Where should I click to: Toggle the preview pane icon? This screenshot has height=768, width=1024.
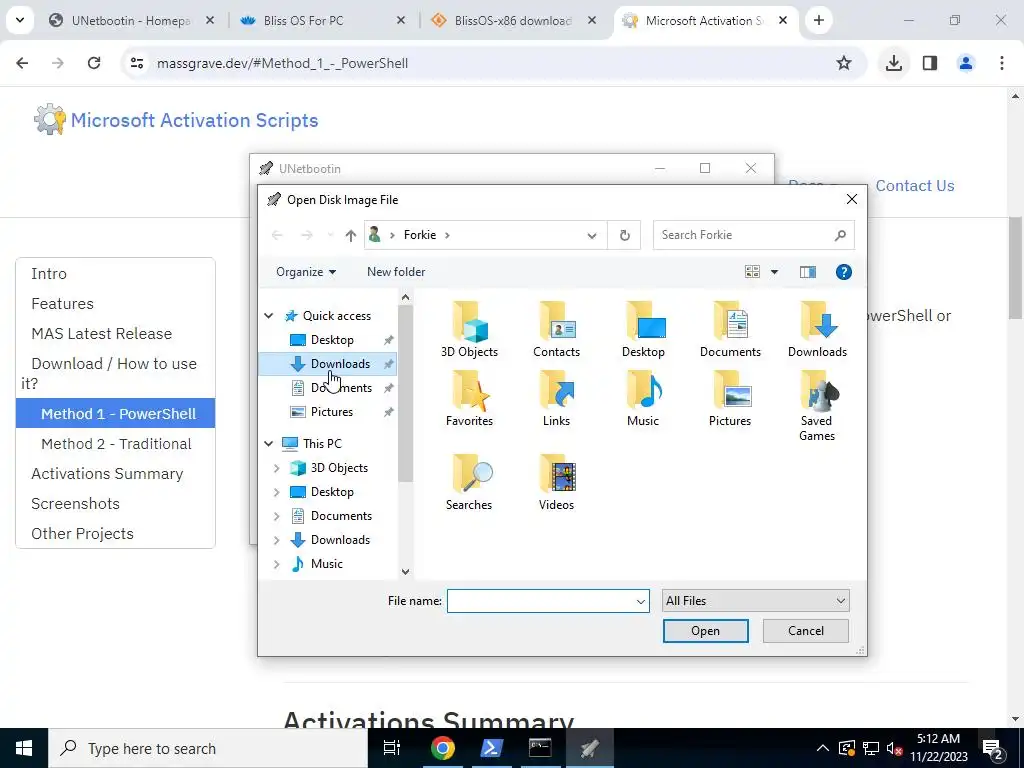point(808,272)
